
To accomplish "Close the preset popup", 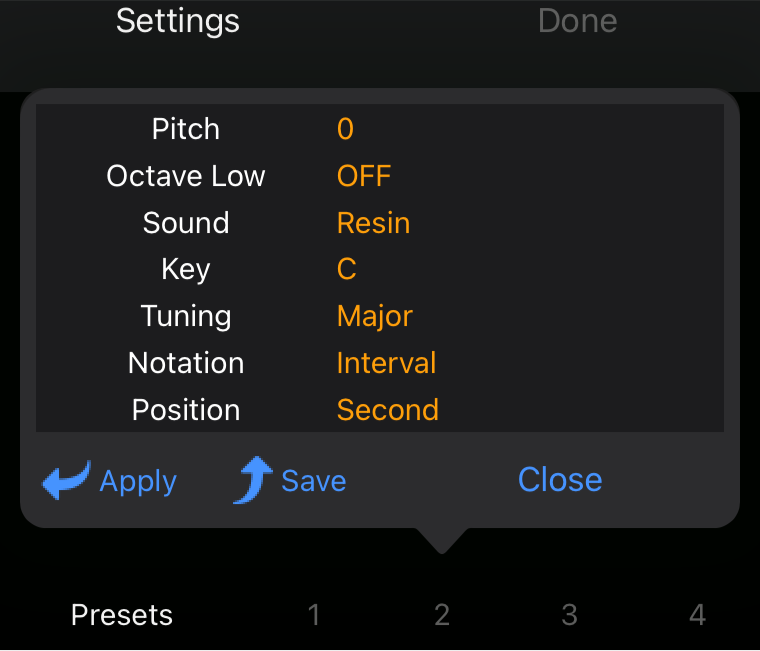I will [559, 480].
